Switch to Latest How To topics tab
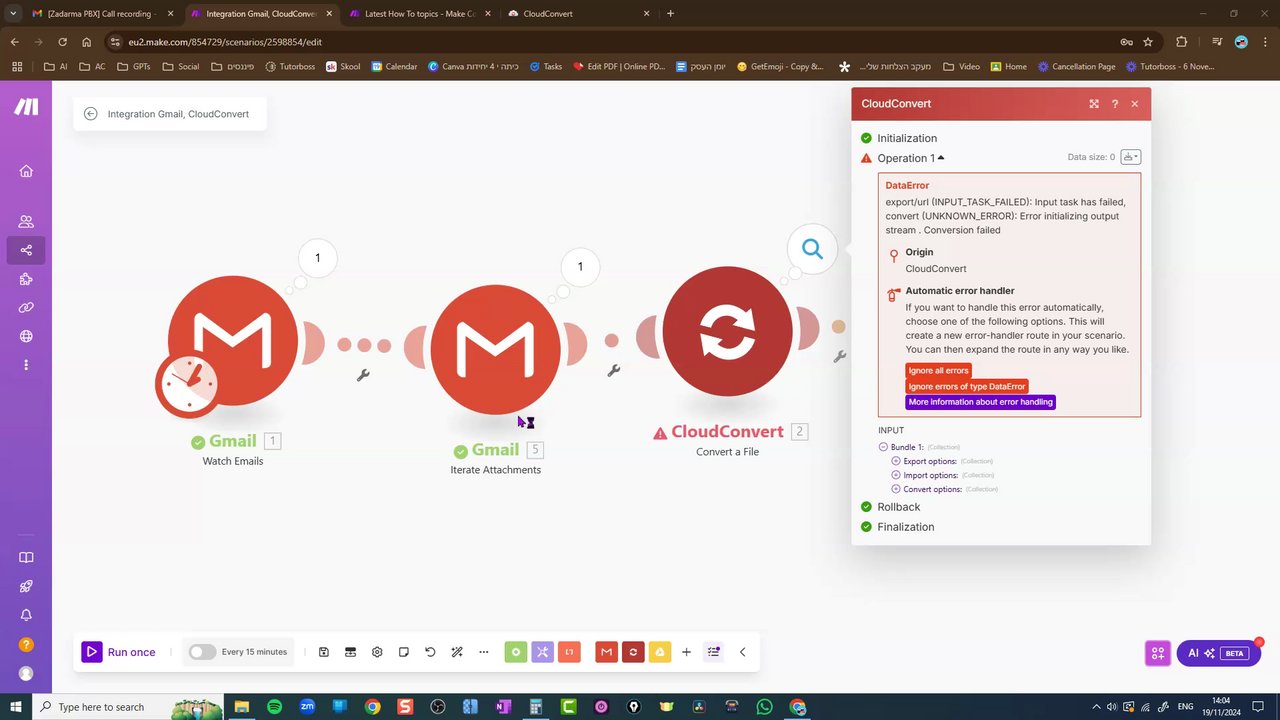This screenshot has width=1280, height=720. coord(419,14)
